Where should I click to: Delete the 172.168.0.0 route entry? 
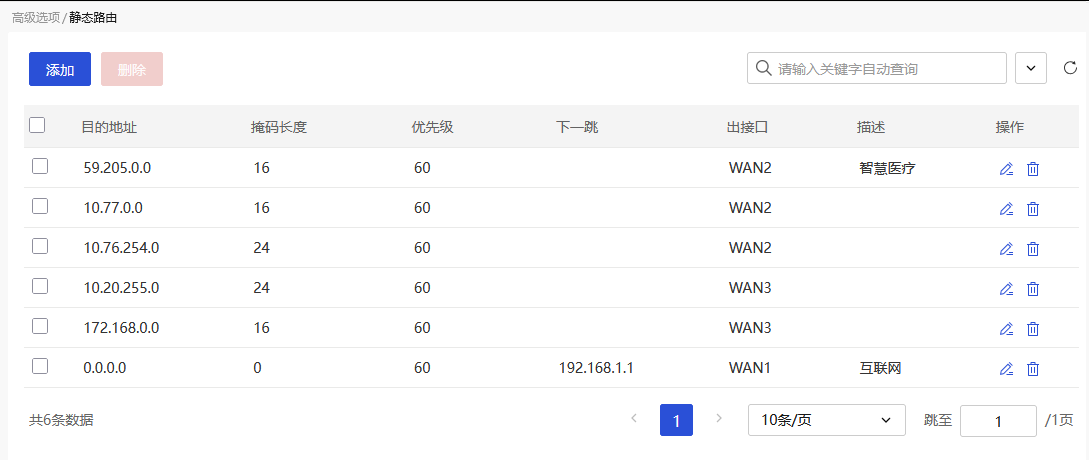point(1033,329)
